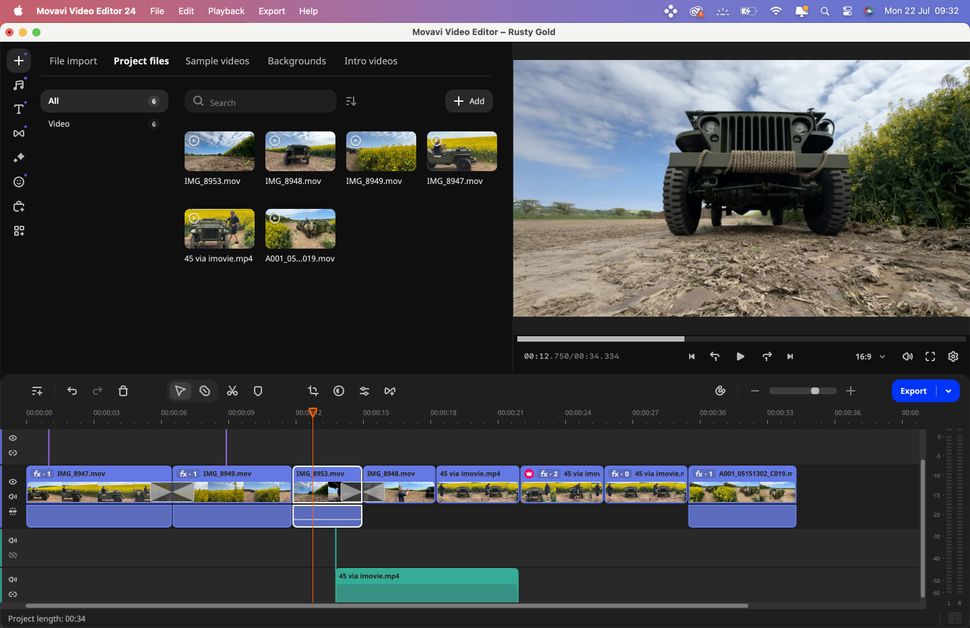Screen dimensions: 970x628
Task: Open the 16:9 aspect ratio dropdown
Action: click(866, 356)
